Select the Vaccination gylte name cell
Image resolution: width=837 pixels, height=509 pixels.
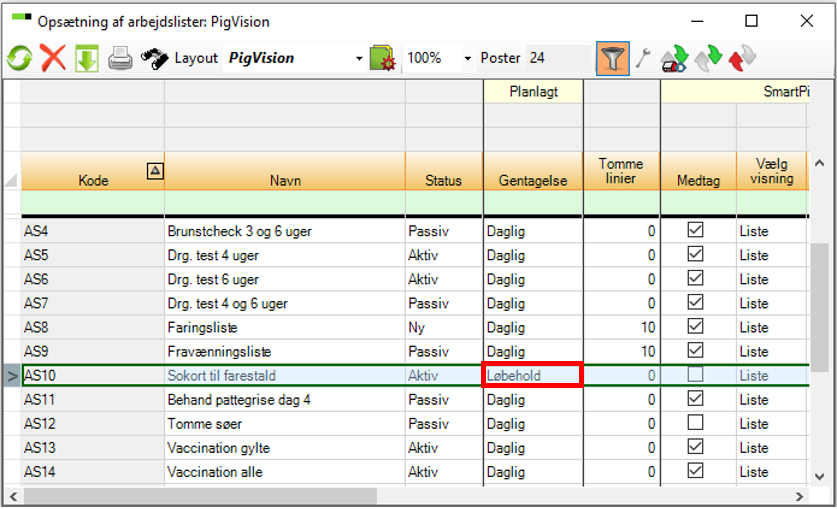(285, 448)
